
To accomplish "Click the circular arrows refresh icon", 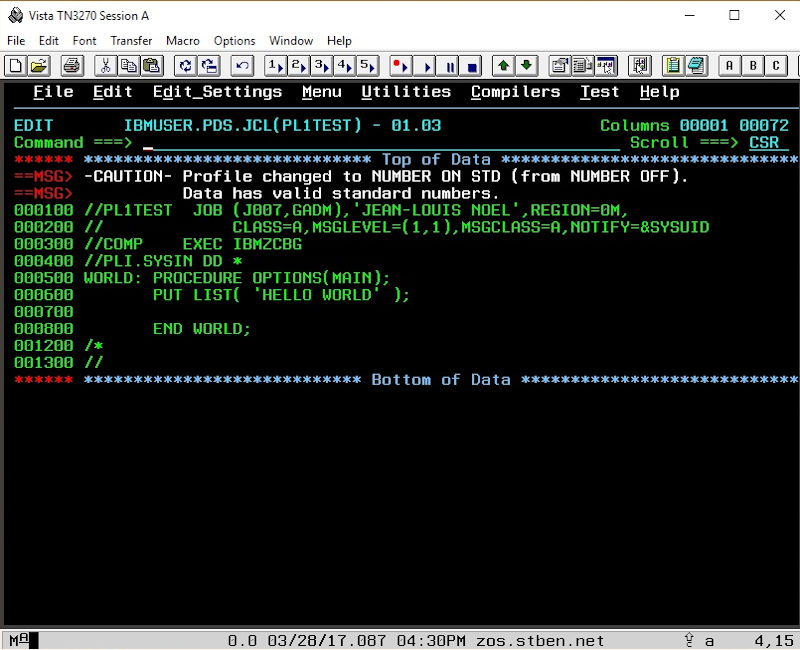I will [x=186, y=66].
